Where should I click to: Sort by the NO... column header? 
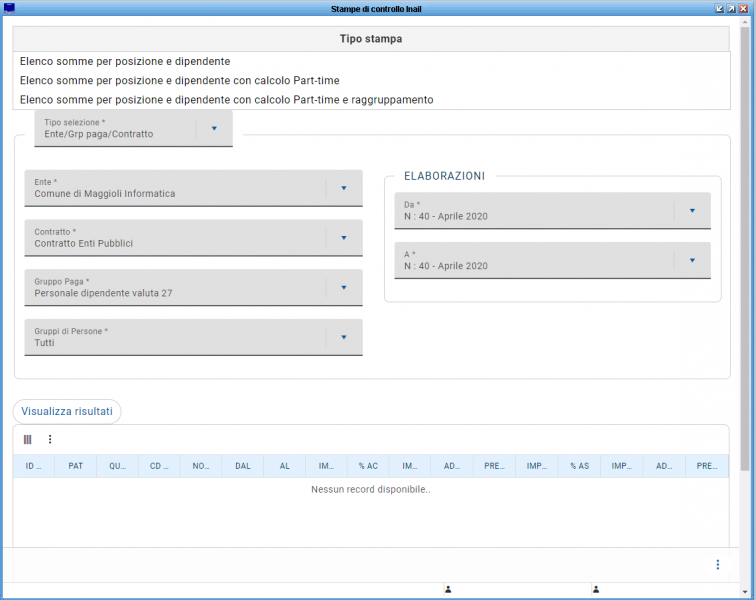201,466
